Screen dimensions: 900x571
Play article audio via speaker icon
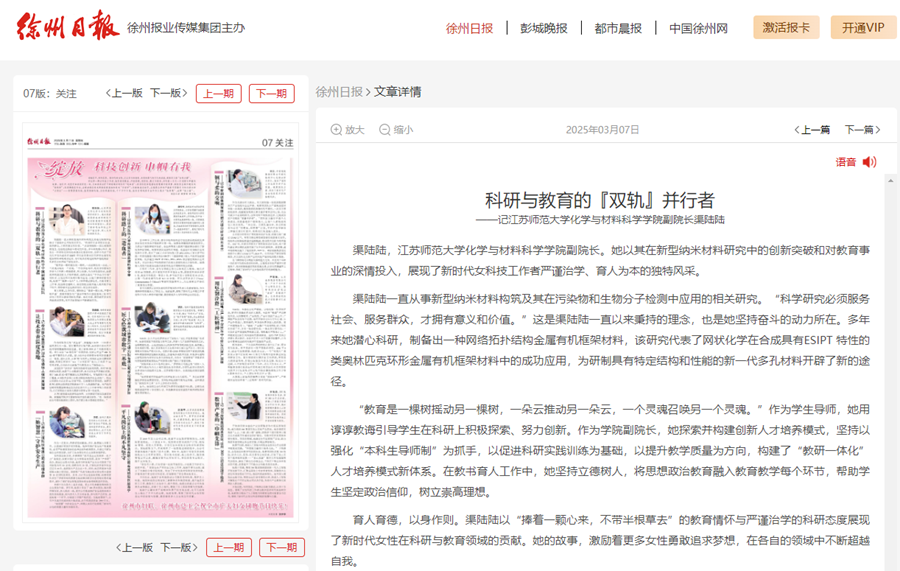pos(869,162)
